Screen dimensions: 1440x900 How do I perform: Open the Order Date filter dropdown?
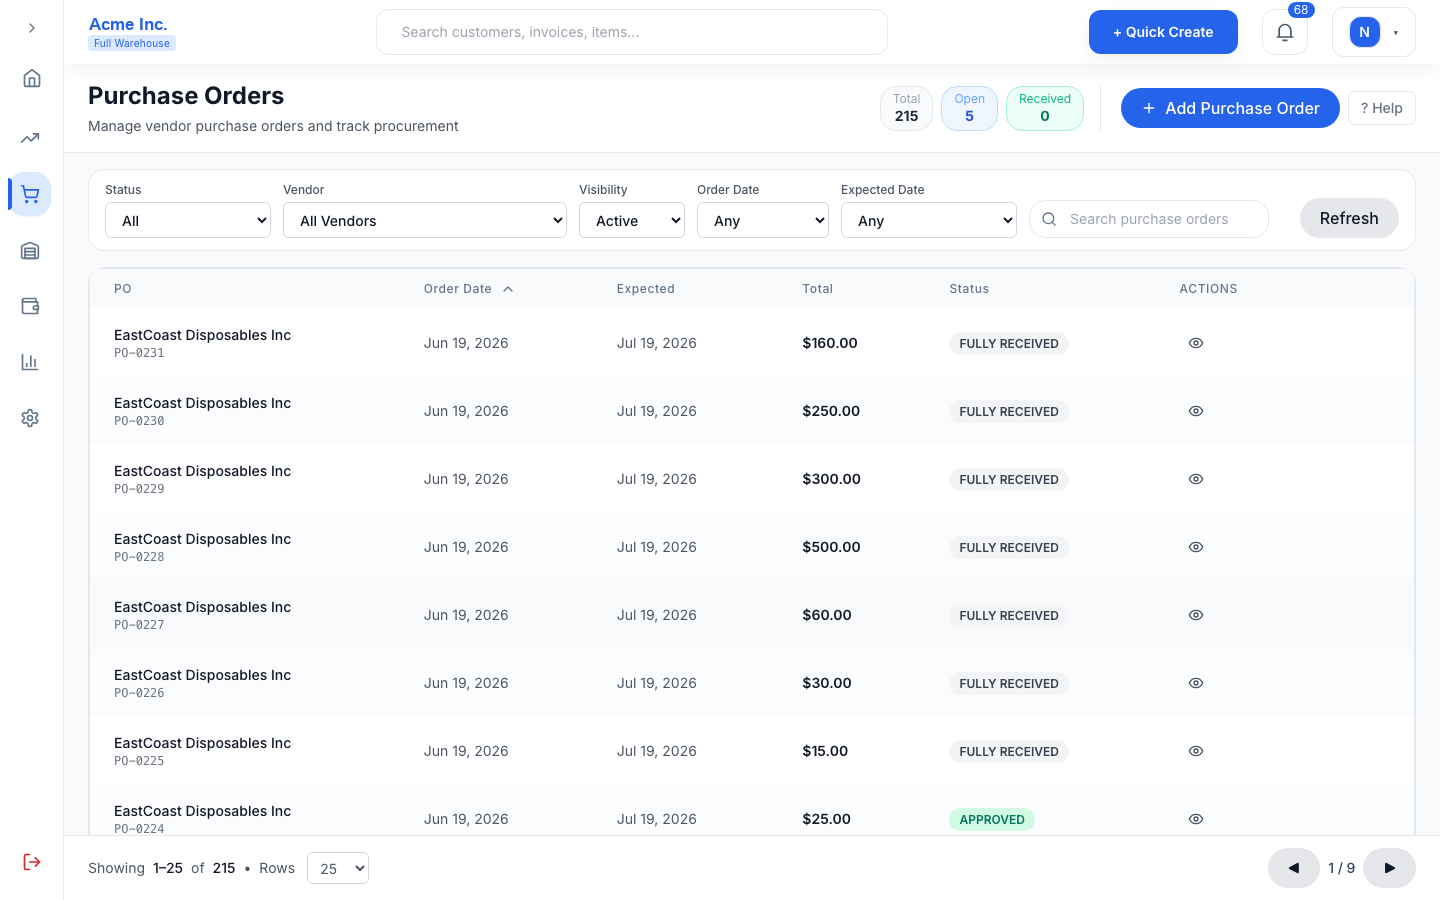click(763, 220)
